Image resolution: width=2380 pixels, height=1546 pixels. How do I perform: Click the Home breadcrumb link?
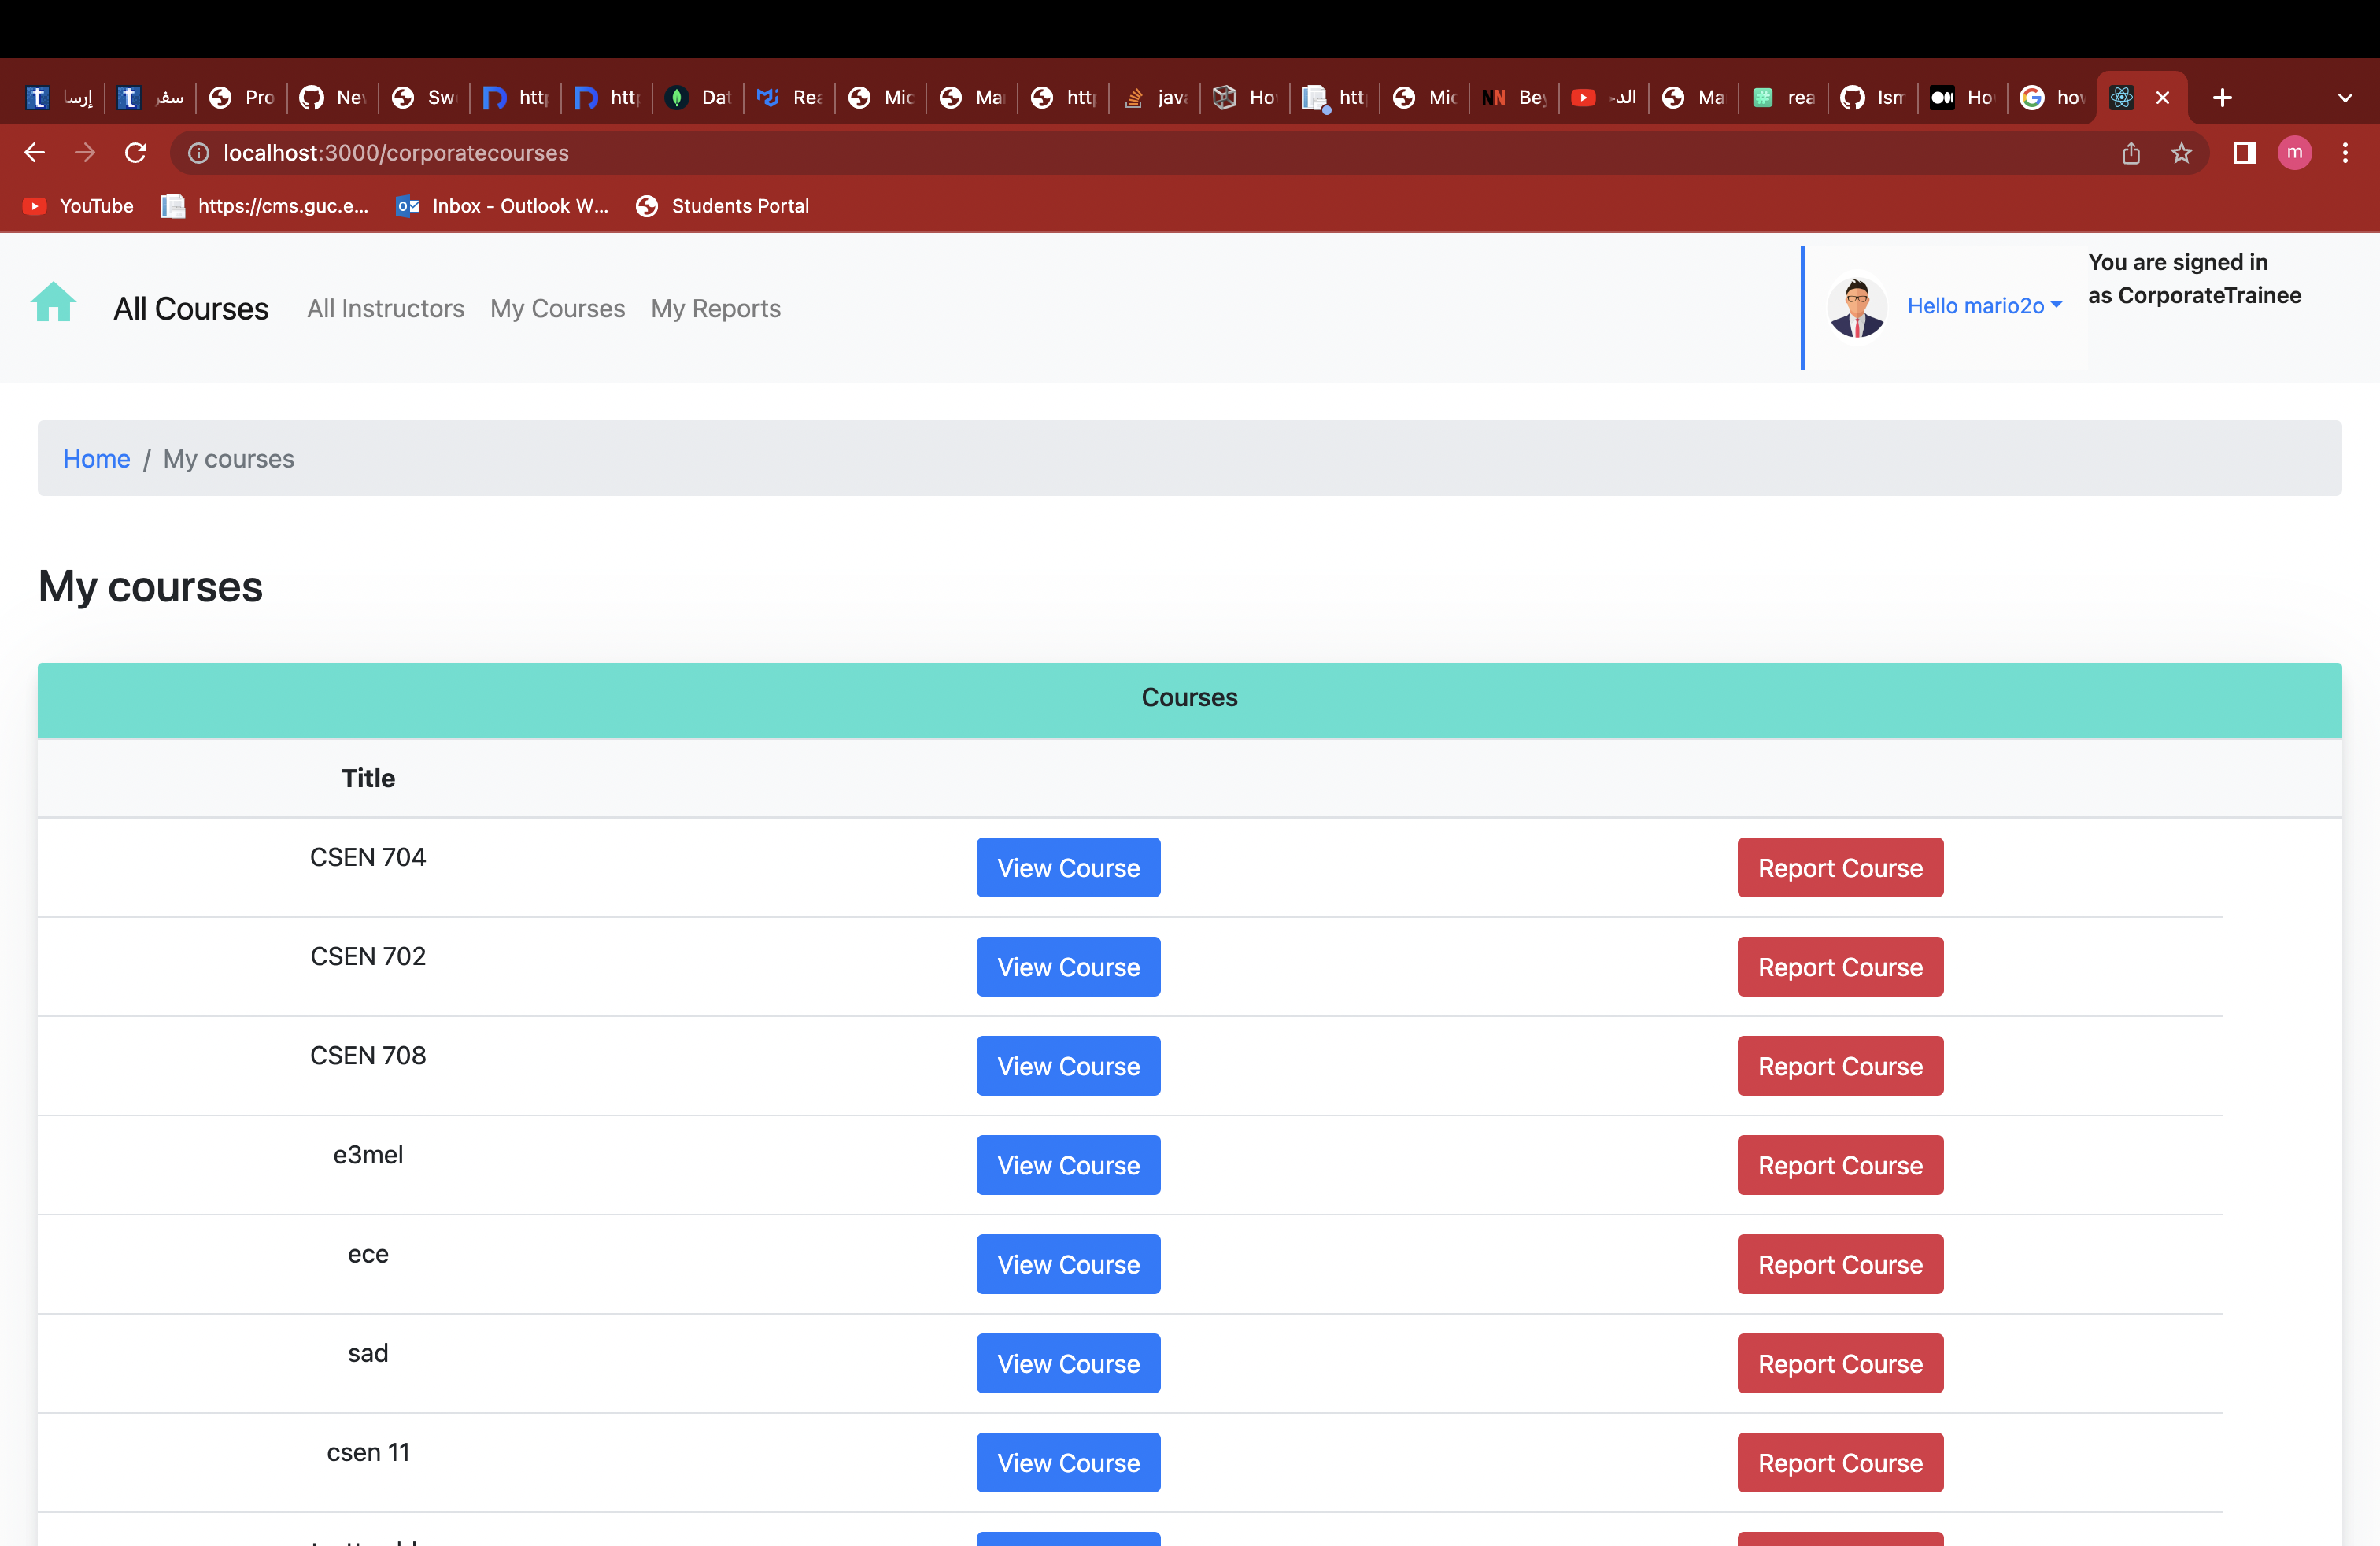(x=96, y=458)
